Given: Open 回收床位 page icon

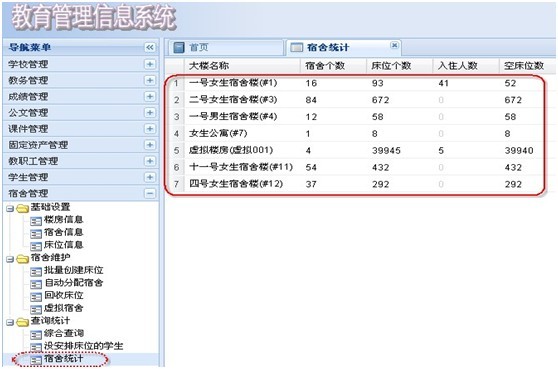Looking at the screenshot, I should coord(36,297).
